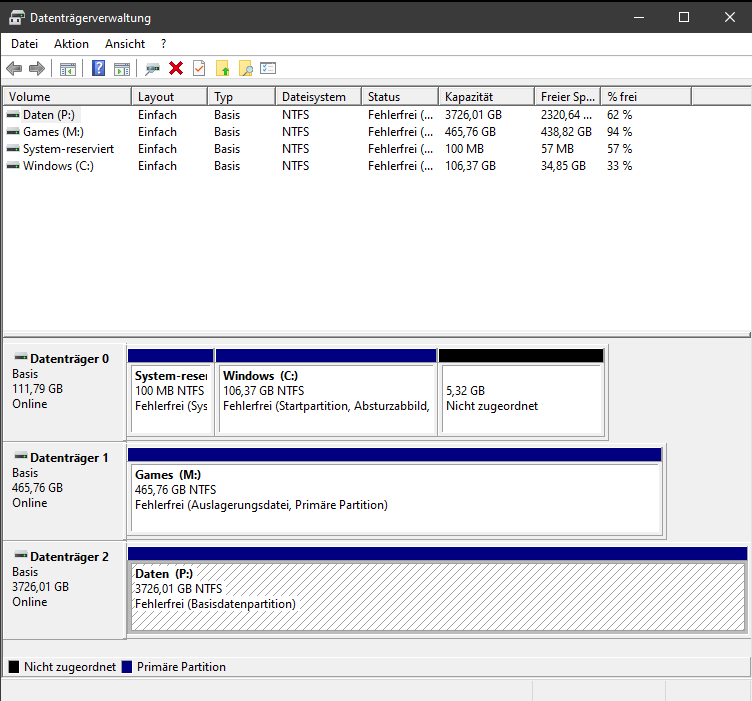The image size is (752, 701).
Task: Select the Windows (C:) volume in list
Action: pyautogui.click(x=59, y=166)
